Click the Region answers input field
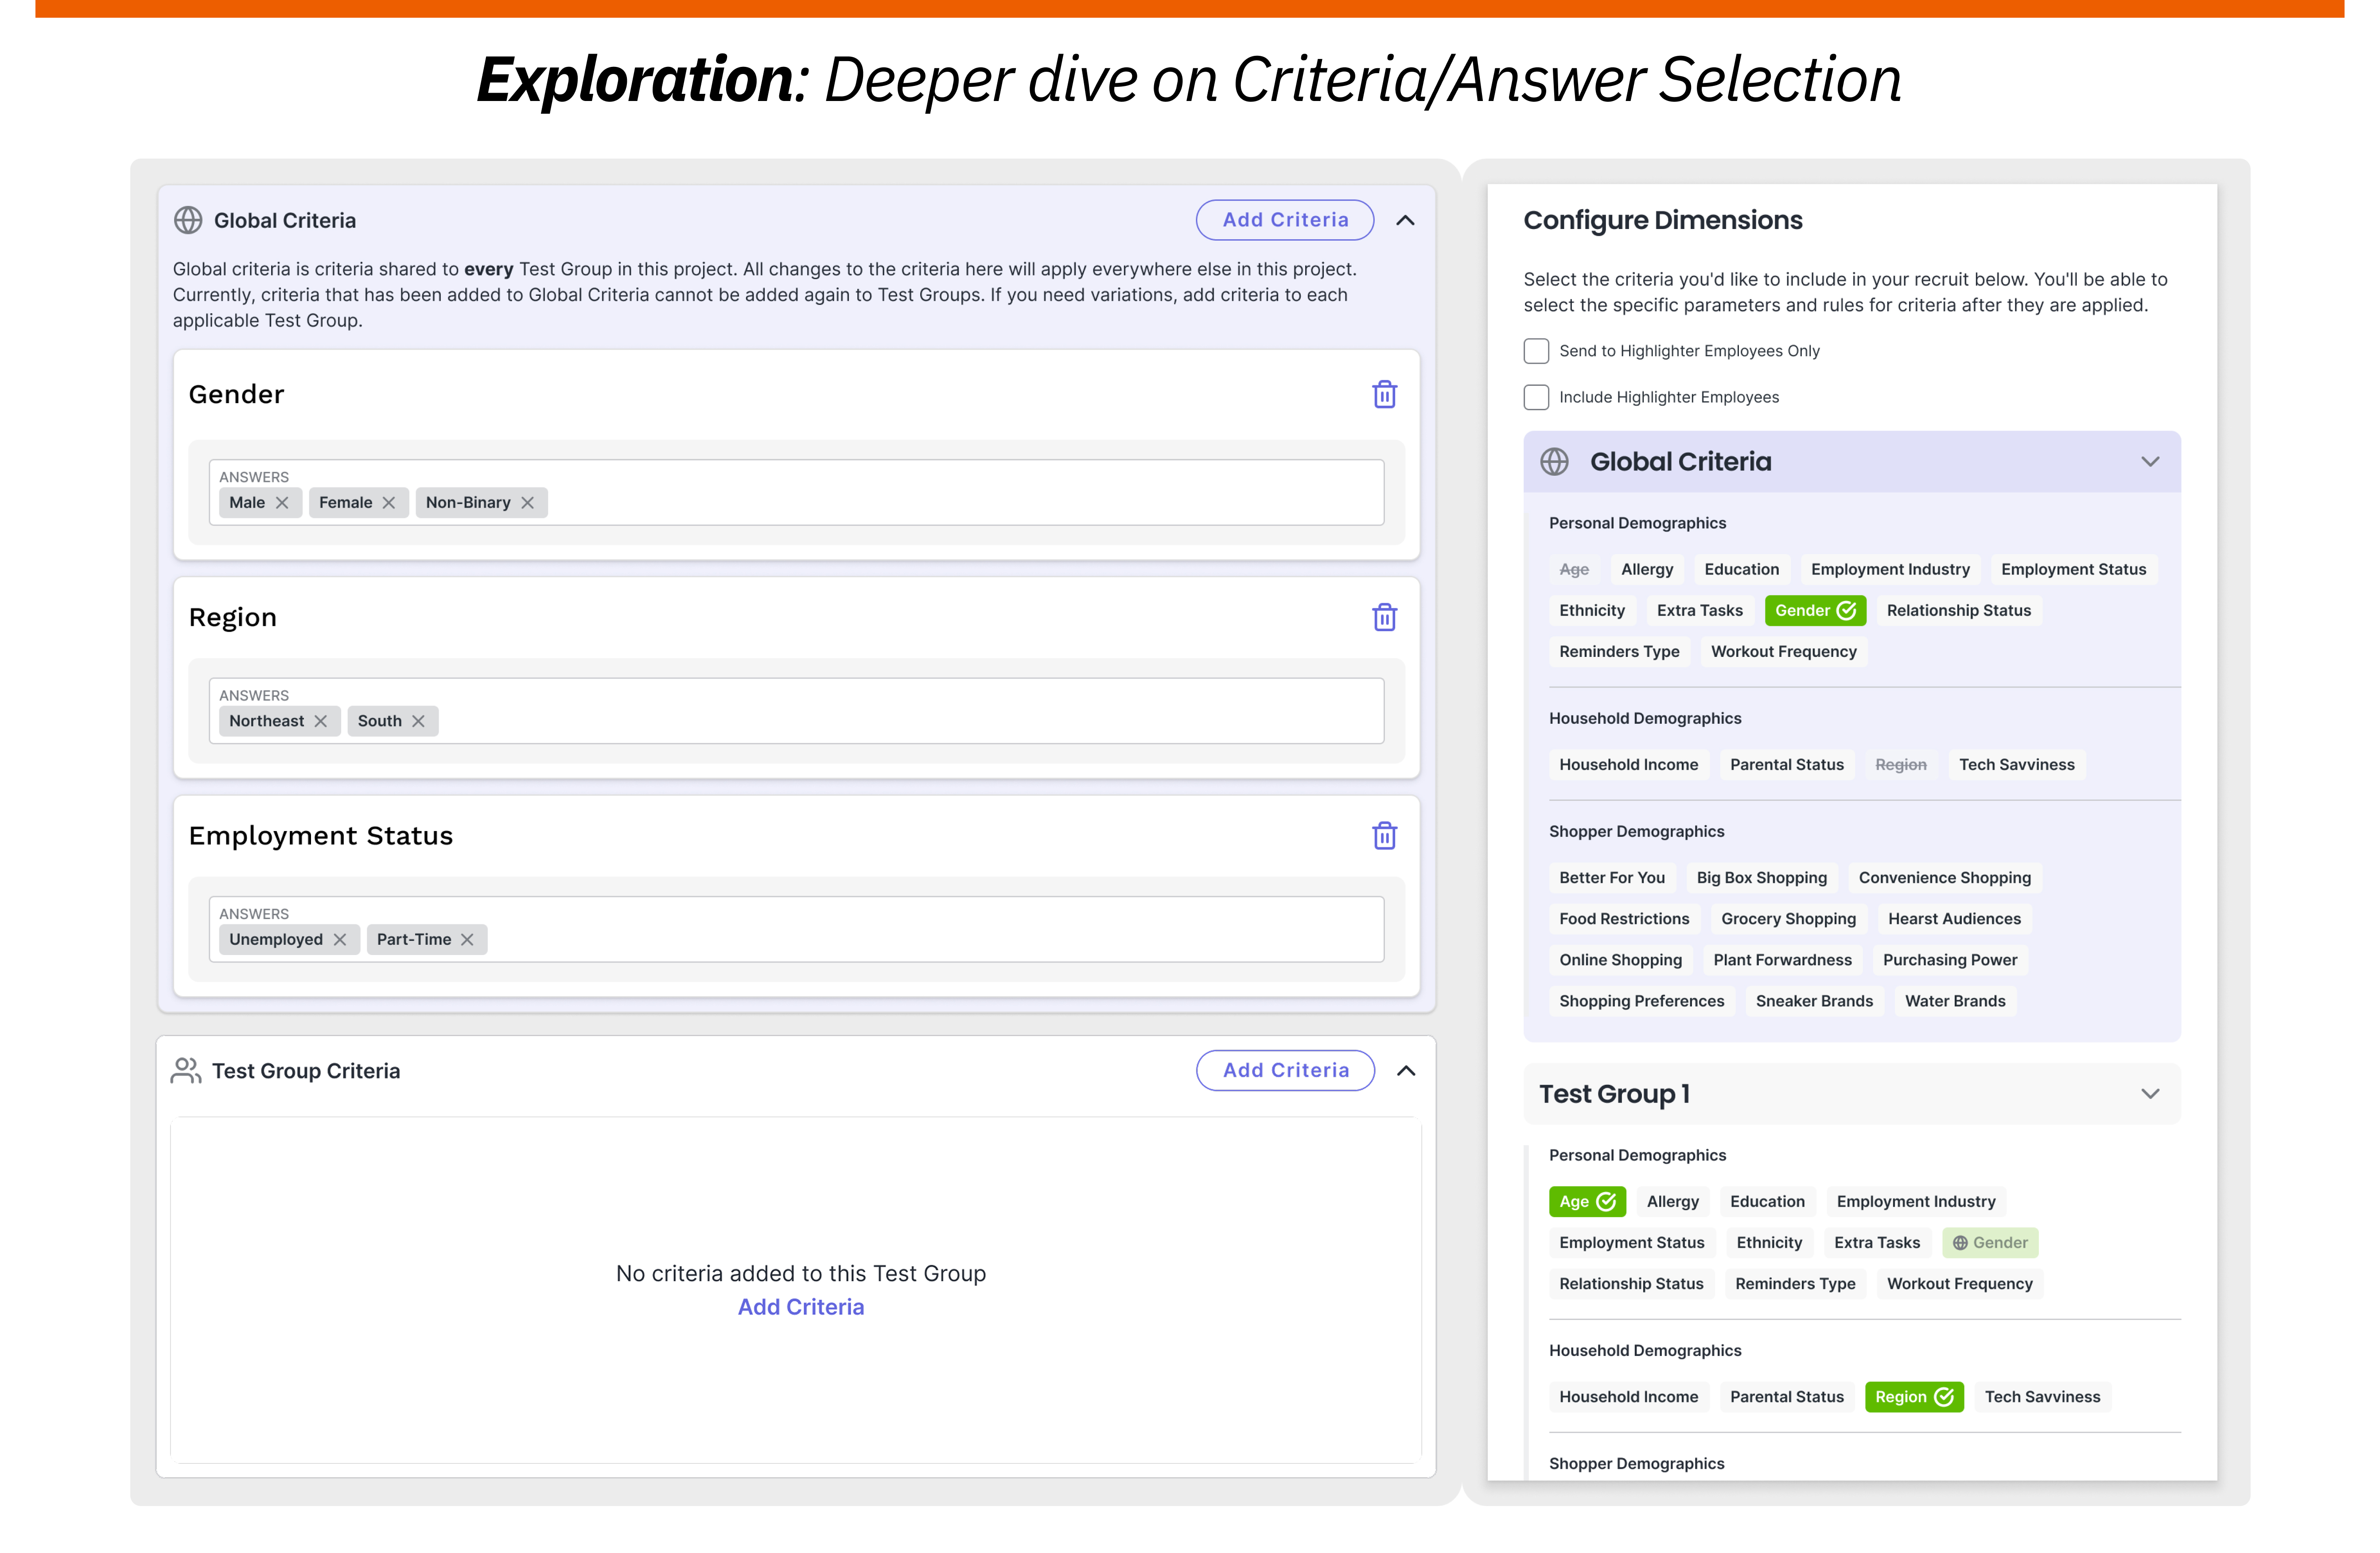2380x1553 pixels. coord(796,711)
